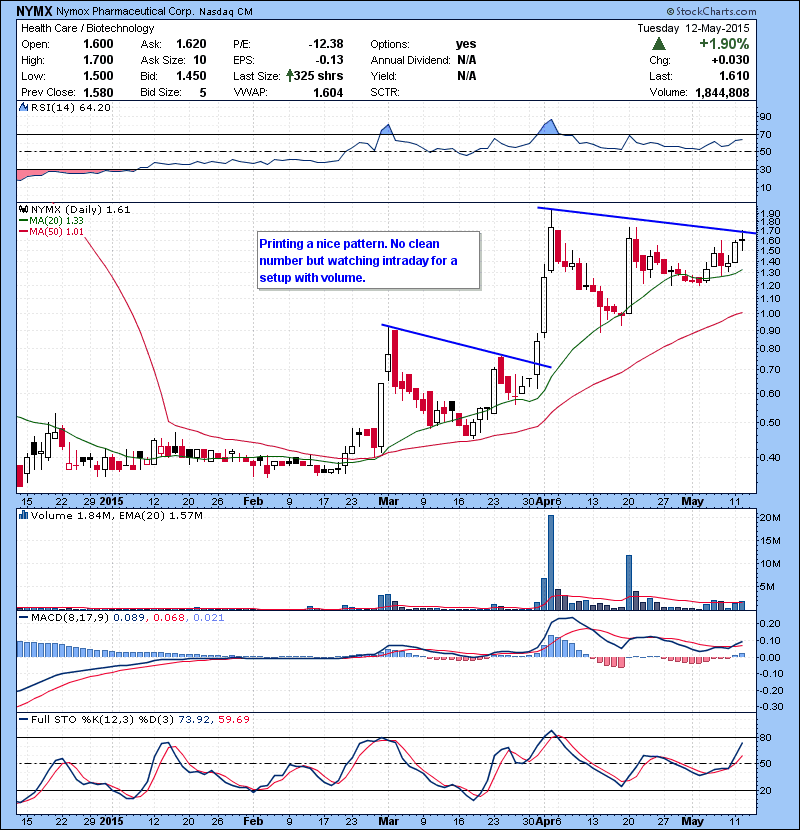Click the blue annotation text box
Image resolution: width=800 pixels, height=830 pixels.
coord(368,260)
